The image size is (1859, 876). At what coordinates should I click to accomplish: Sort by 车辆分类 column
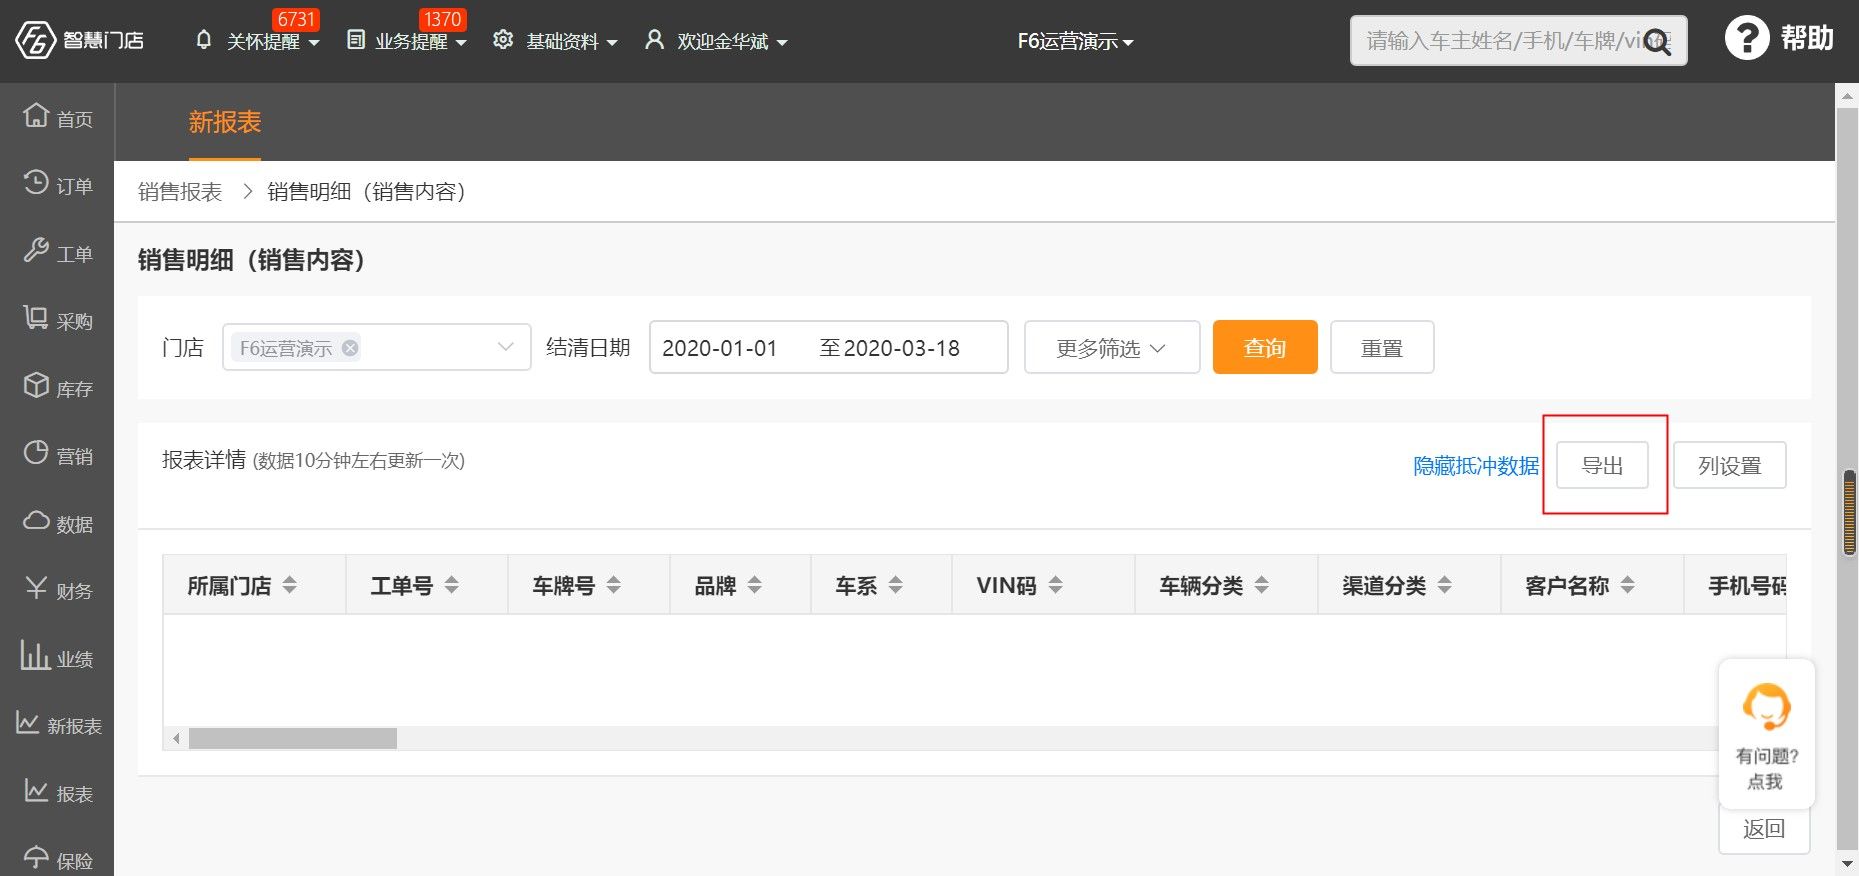(1261, 585)
